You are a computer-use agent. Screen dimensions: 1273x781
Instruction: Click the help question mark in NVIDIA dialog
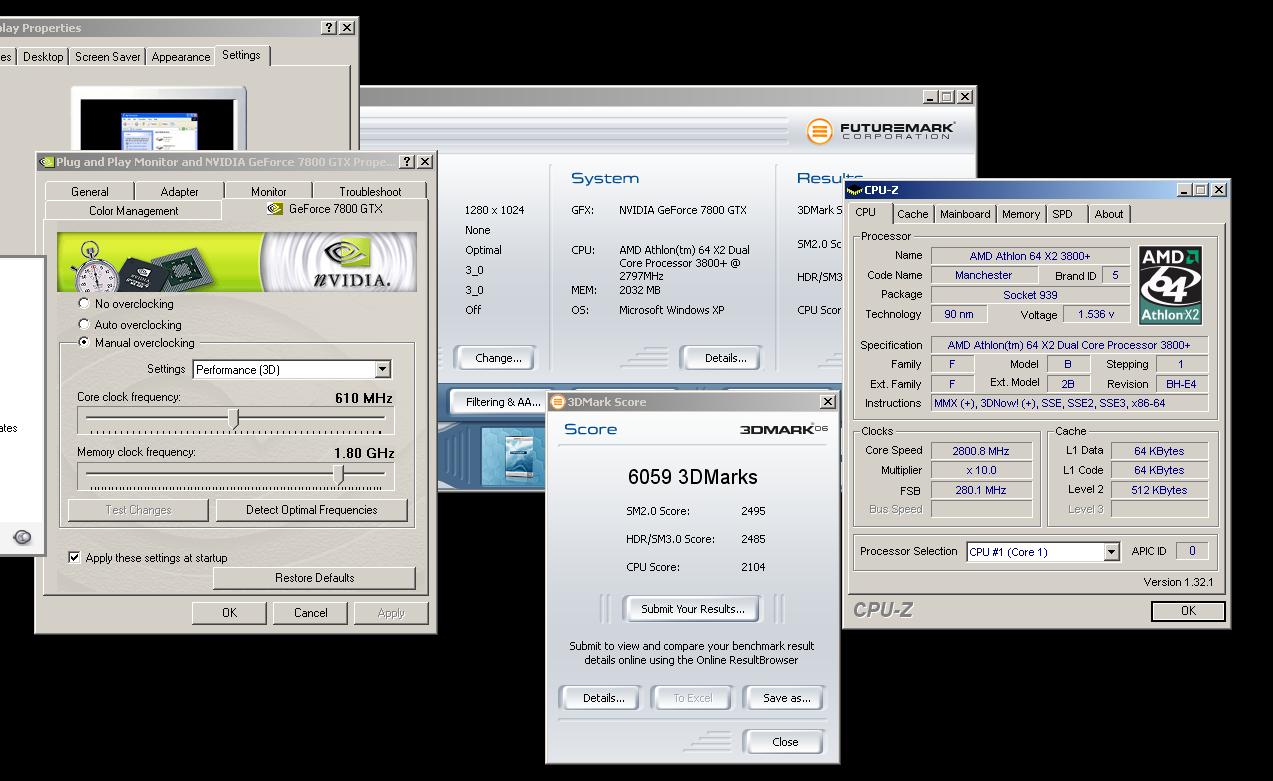pos(407,162)
